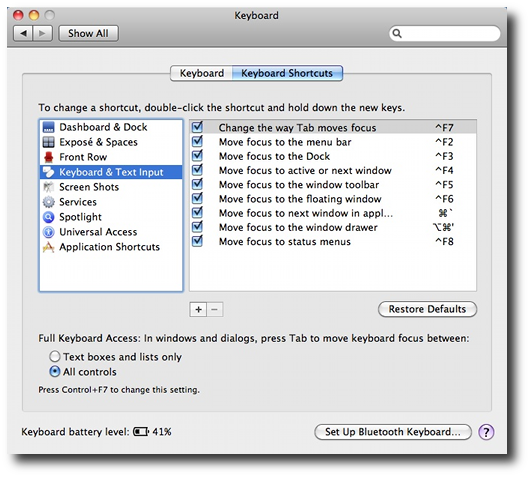Select Exposé & Spaces category

tap(111, 142)
